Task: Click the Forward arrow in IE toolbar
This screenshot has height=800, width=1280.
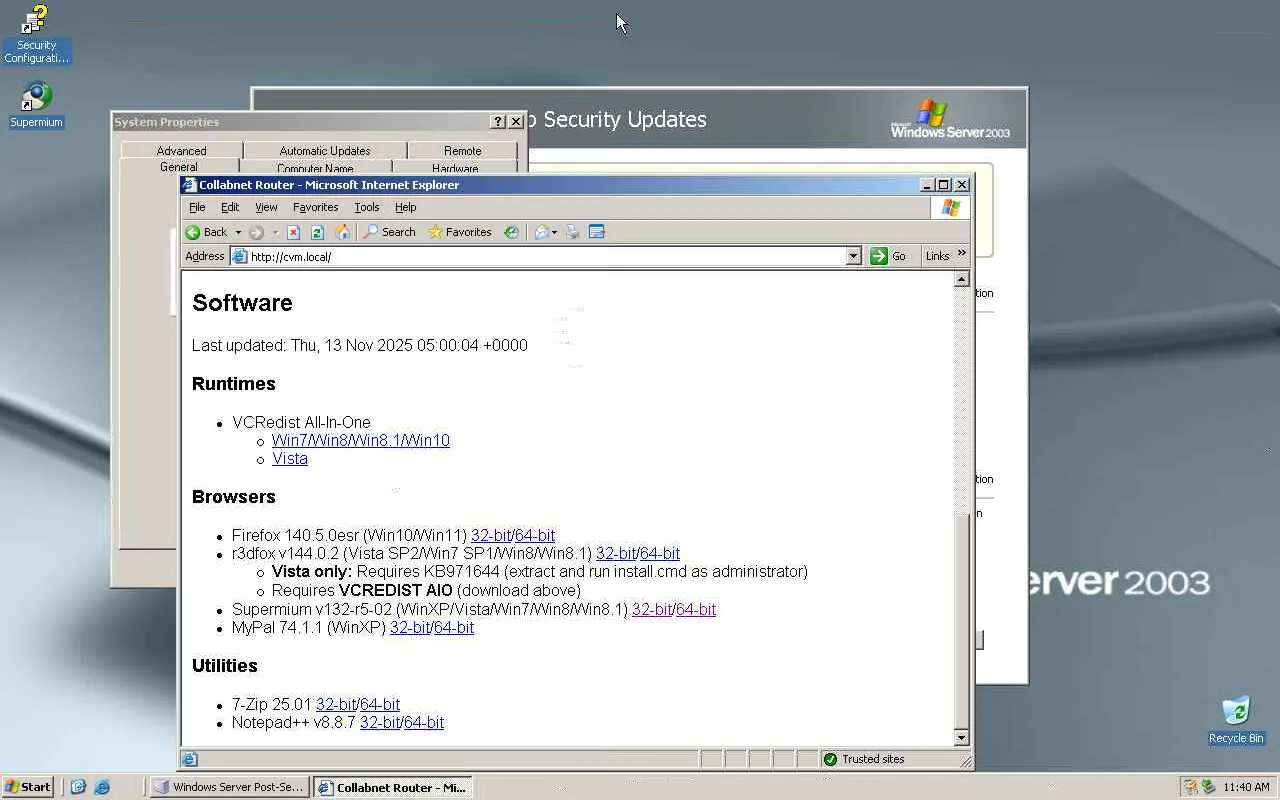Action: tap(257, 232)
